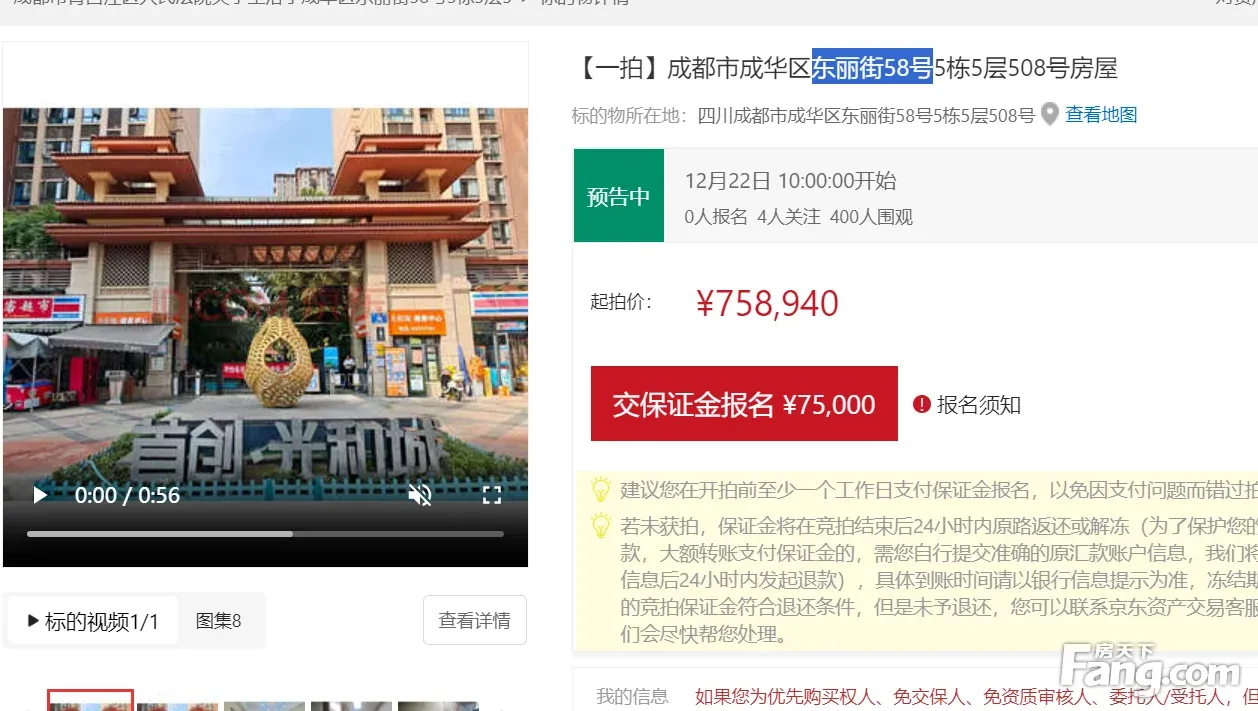This screenshot has width=1258, height=711.
Task: Click the 查看详情 button
Action: pyautogui.click(x=474, y=621)
